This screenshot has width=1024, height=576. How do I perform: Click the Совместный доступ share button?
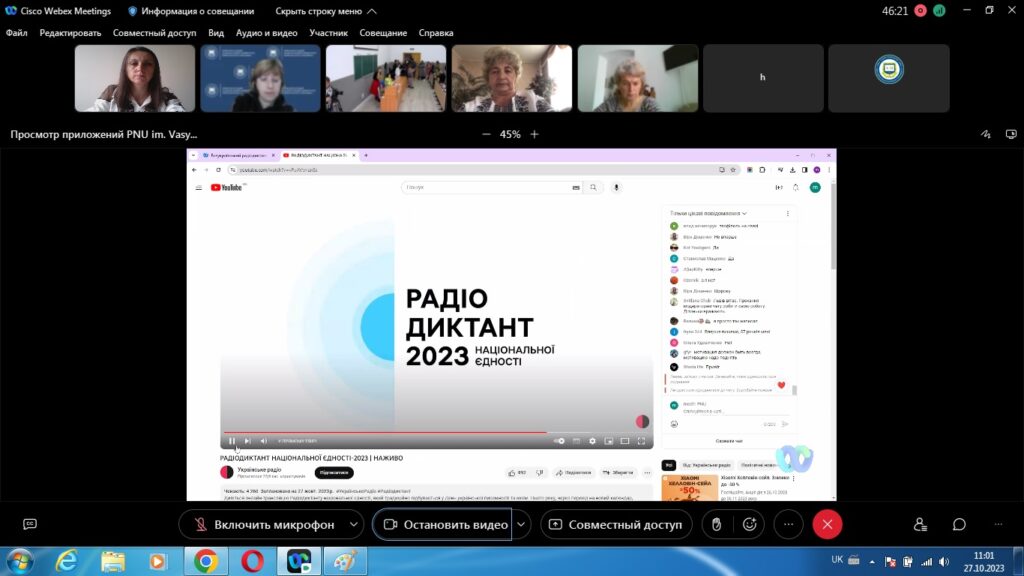pos(616,524)
